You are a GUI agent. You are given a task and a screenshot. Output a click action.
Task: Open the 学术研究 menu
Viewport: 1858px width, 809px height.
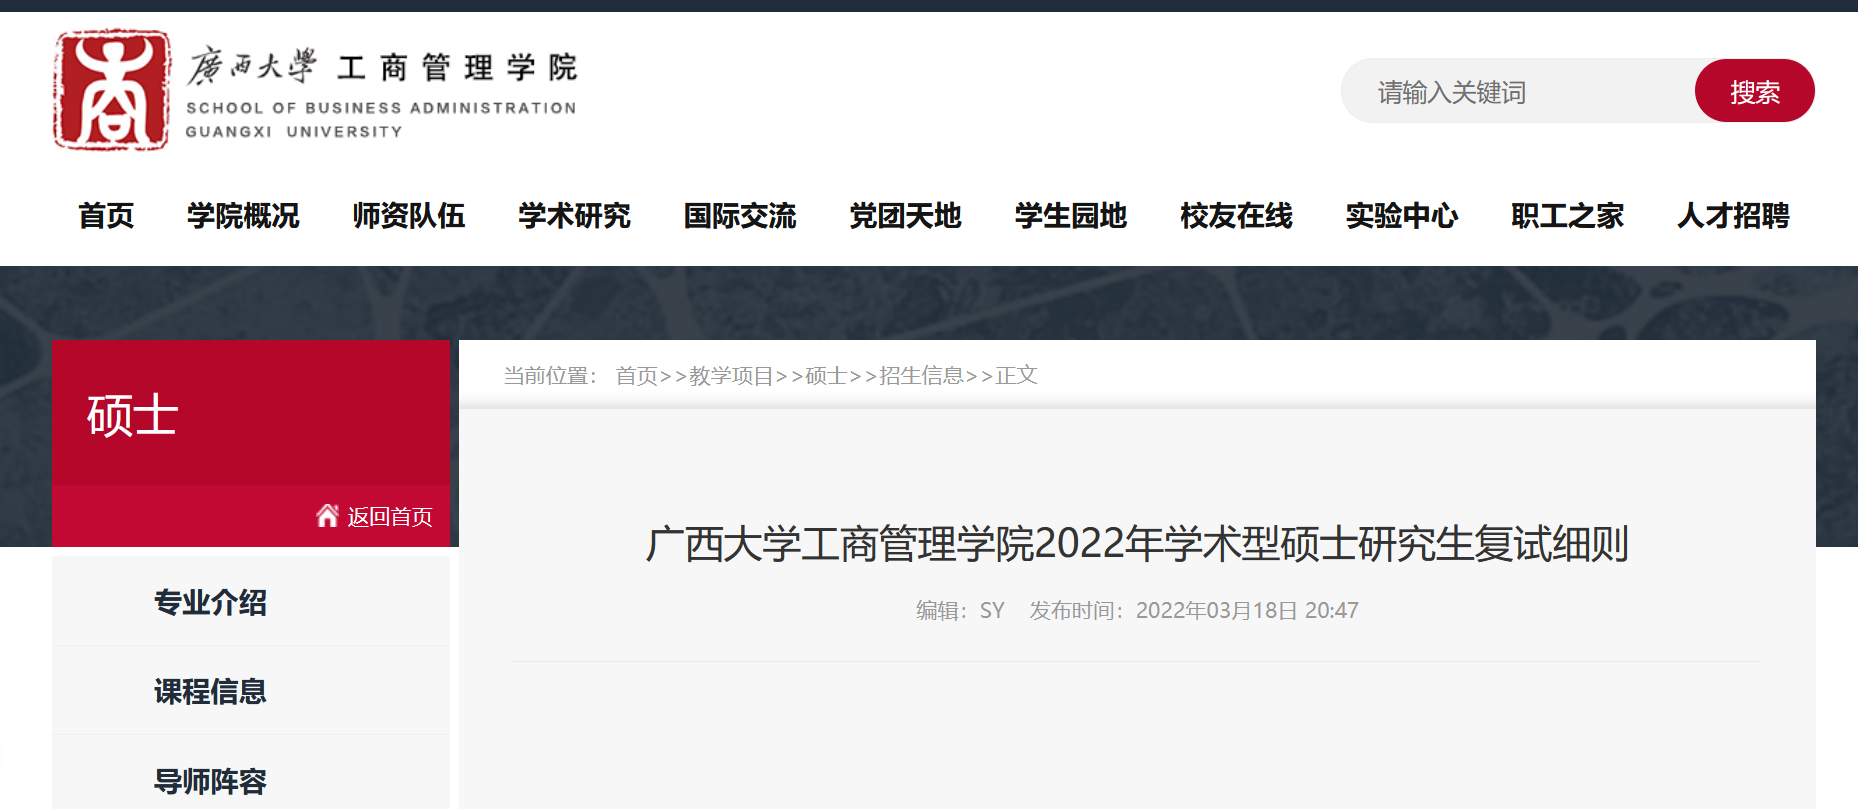tap(574, 215)
